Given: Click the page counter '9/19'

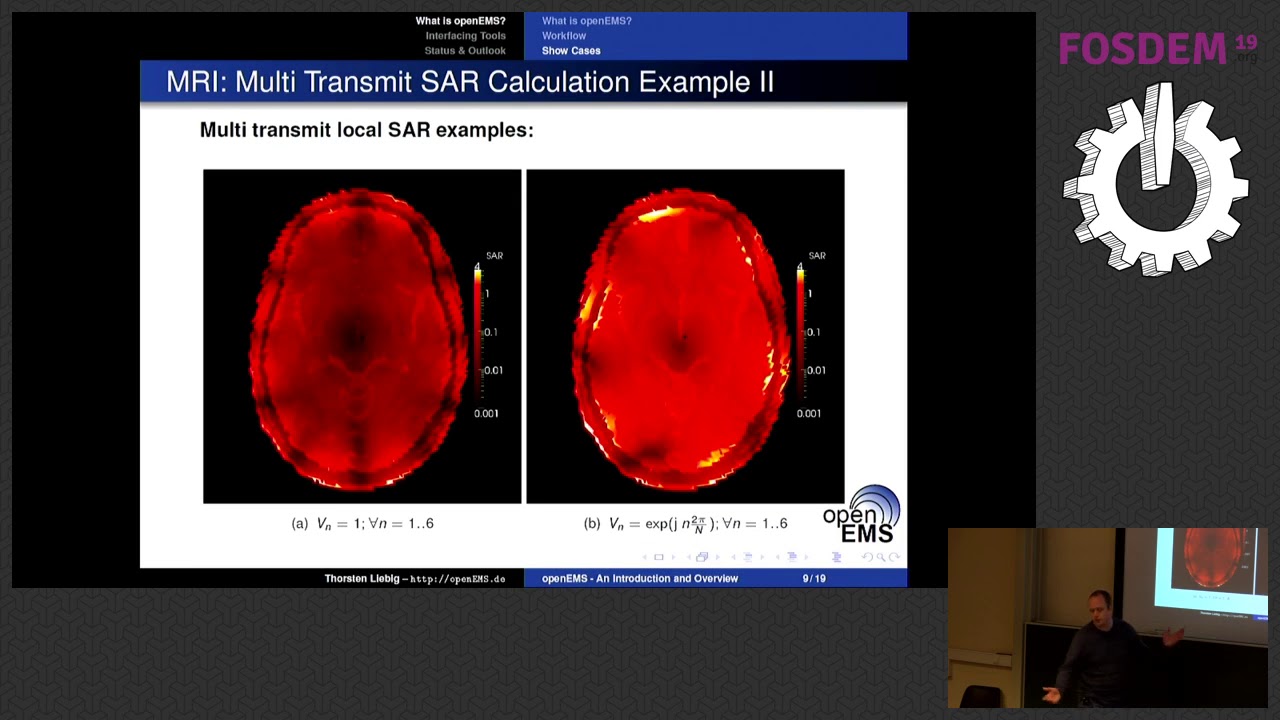Looking at the screenshot, I should (814, 579).
